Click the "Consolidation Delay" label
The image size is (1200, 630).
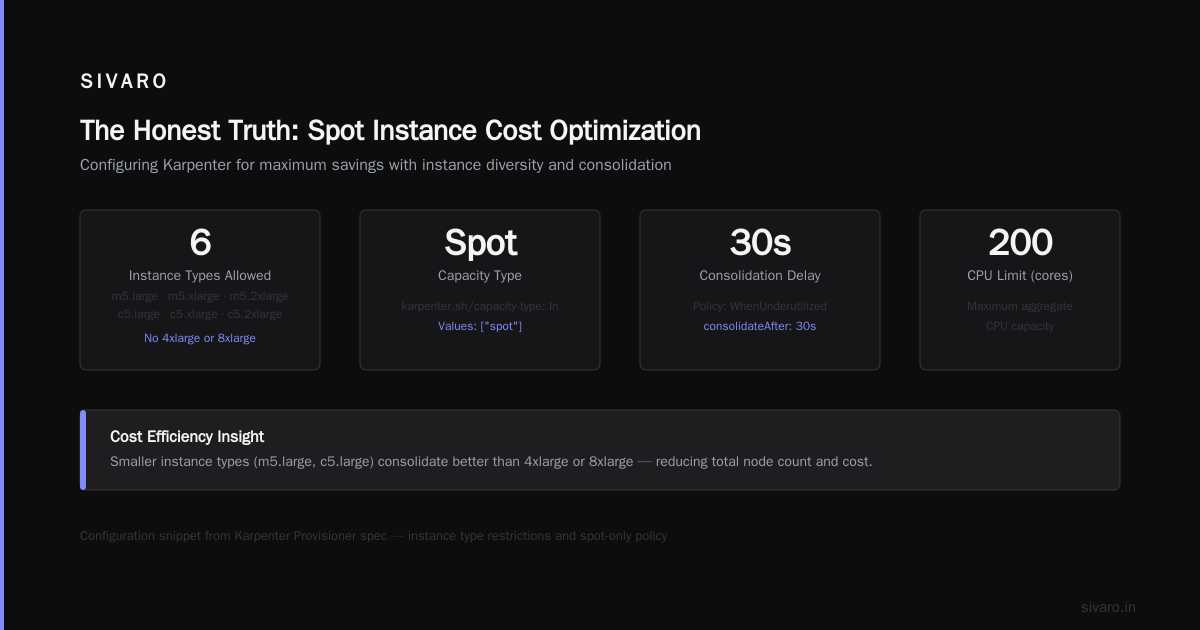point(760,275)
